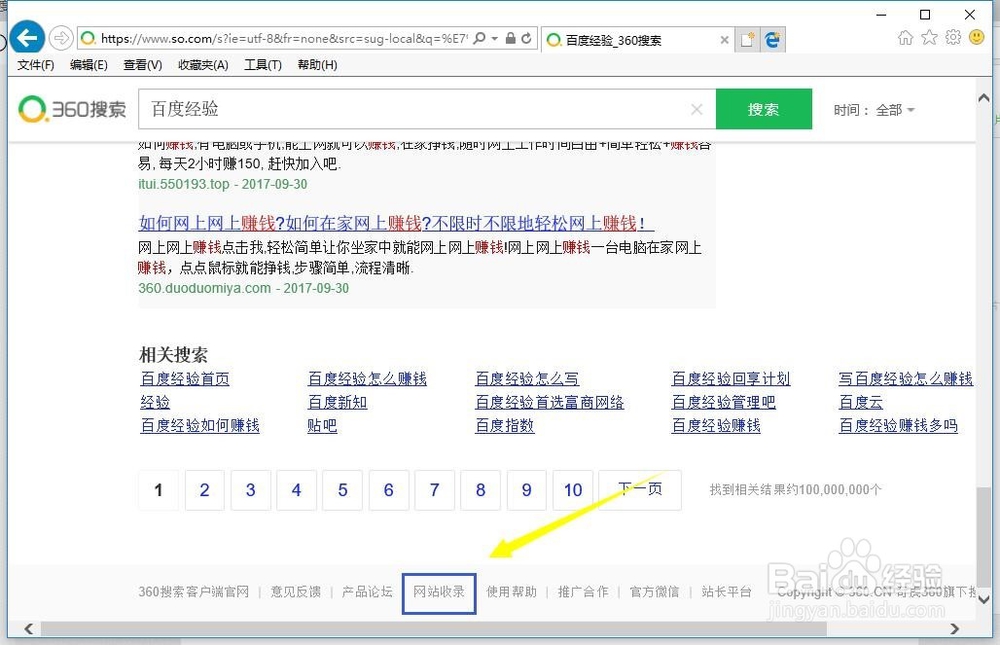This screenshot has height=645, width=1000.
Task: Open address bar search magnifier icon
Action: pyautogui.click(x=480, y=38)
